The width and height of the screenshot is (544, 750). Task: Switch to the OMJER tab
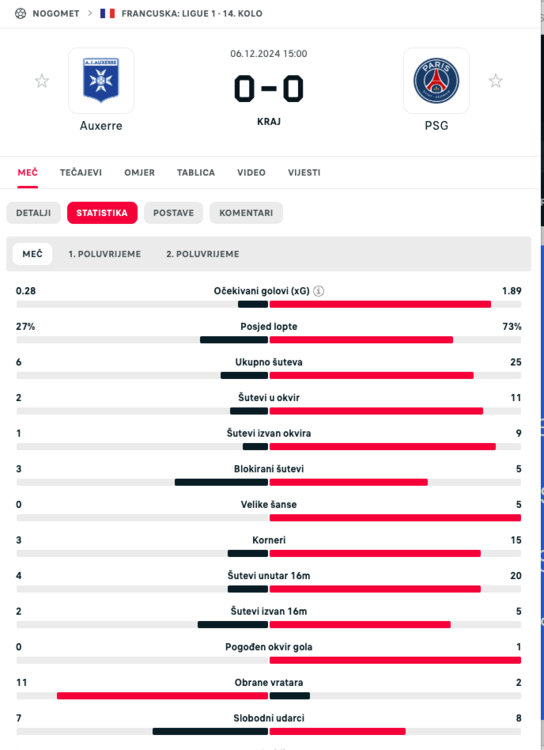click(x=140, y=173)
